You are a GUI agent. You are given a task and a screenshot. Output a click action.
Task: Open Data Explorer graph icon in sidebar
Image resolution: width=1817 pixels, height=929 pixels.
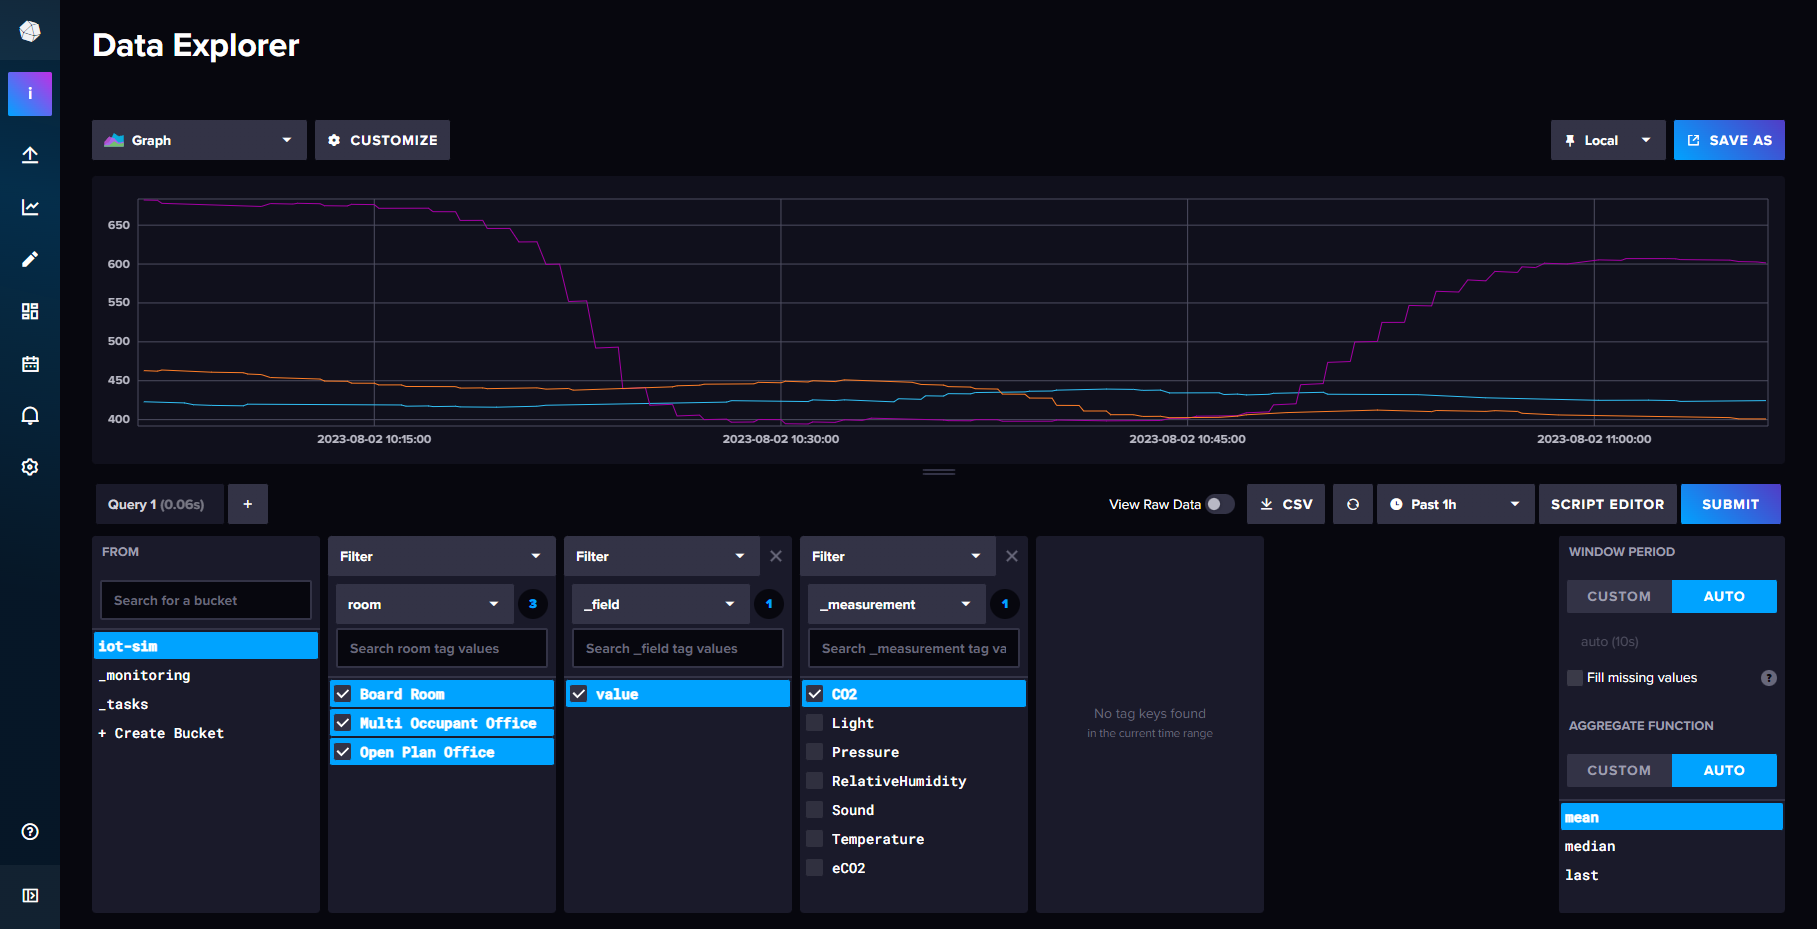(x=30, y=207)
